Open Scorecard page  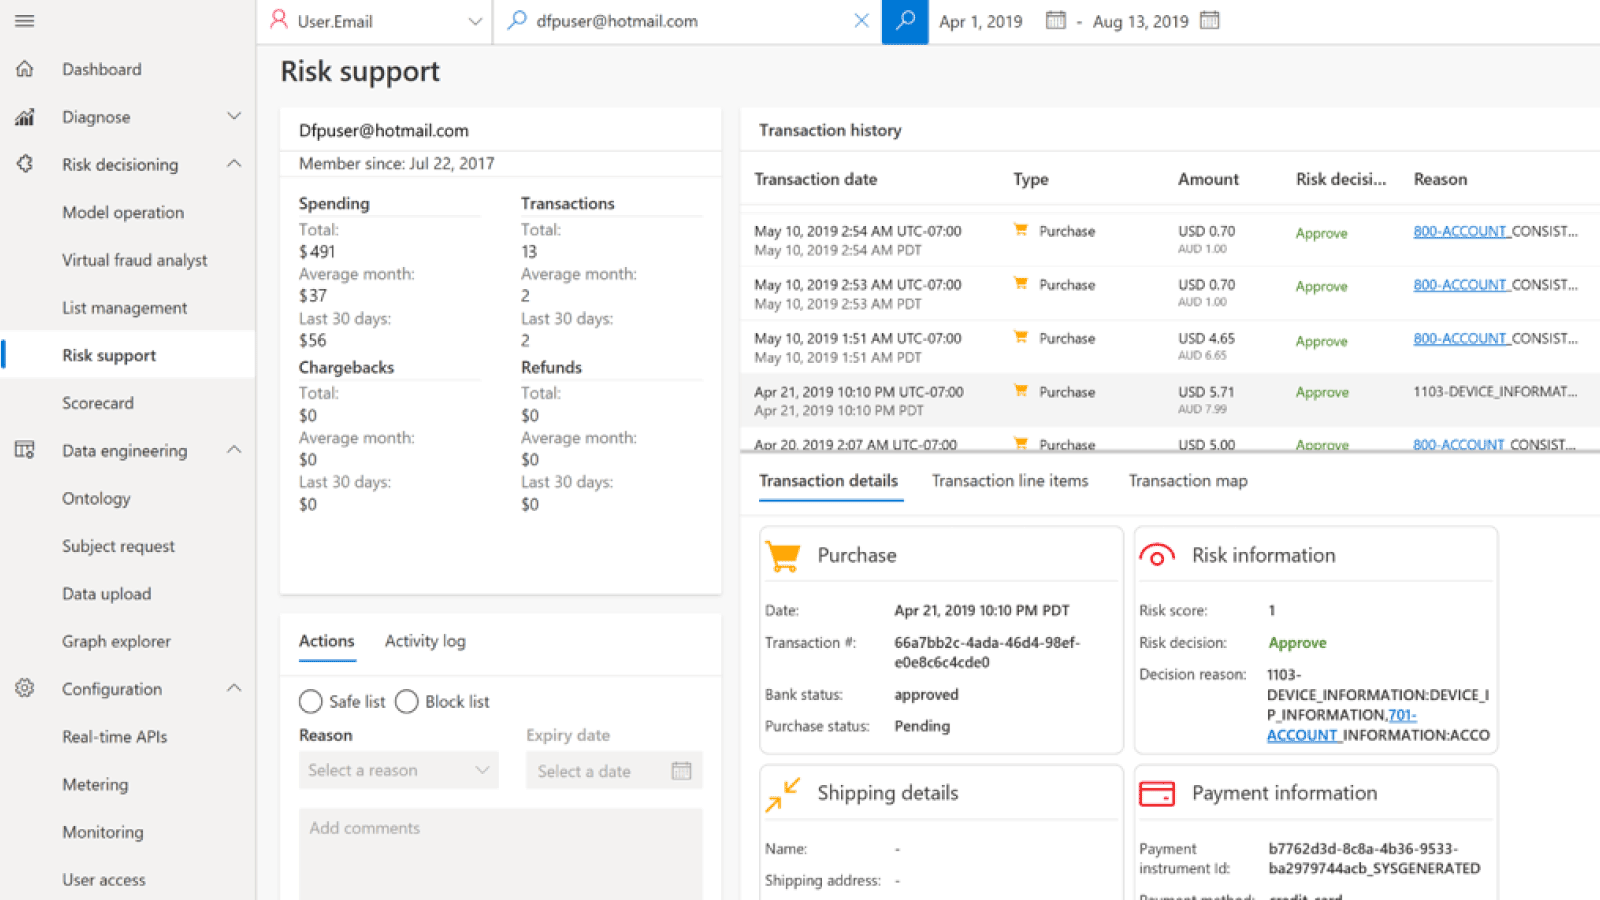pyautogui.click(x=98, y=403)
